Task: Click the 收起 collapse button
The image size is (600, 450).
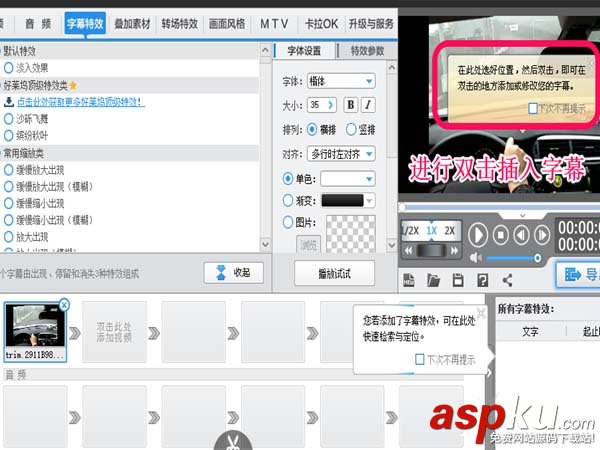Action: pos(234,273)
